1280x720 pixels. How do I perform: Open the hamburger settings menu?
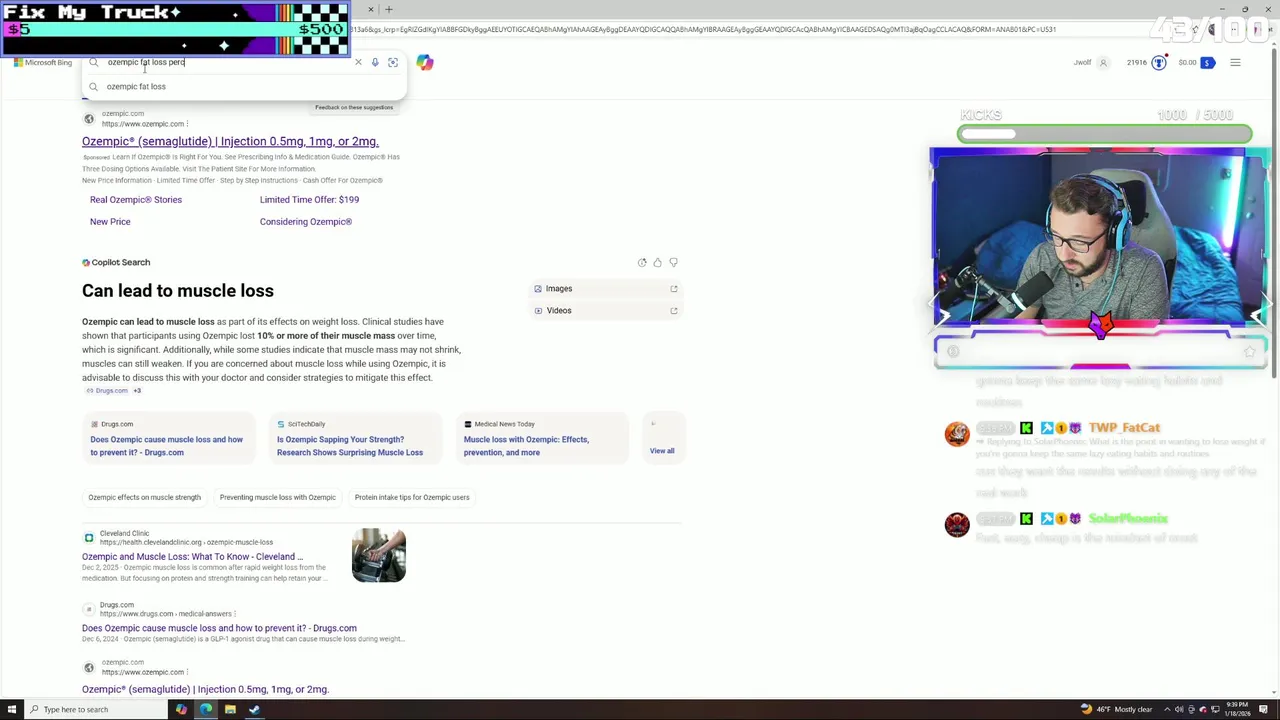coord(1235,63)
